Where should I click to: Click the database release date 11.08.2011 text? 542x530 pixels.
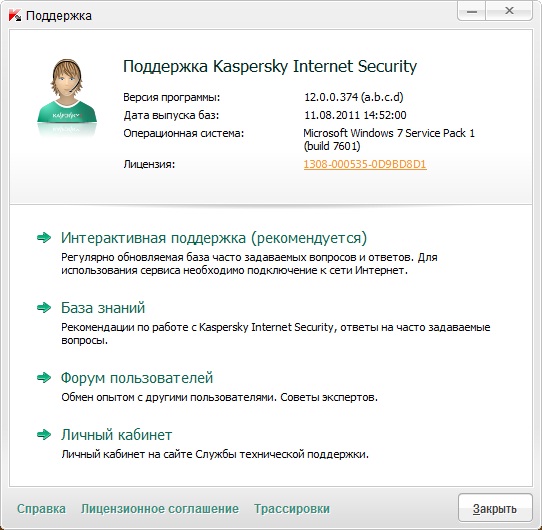coord(355,115)
